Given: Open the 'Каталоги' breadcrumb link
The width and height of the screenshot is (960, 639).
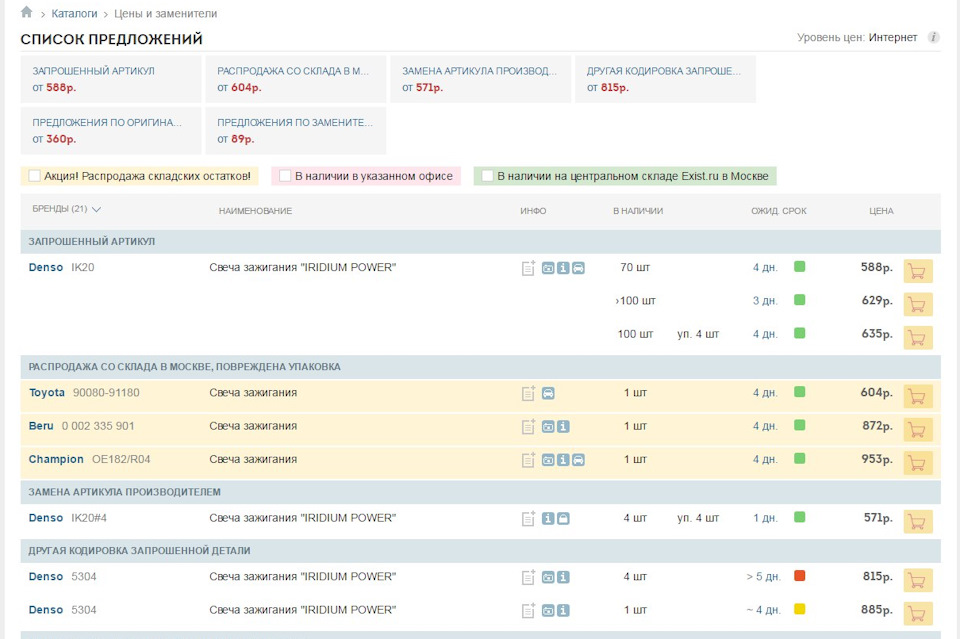Looking at the screenshot, I should pyautogui.click(x=74, y=13).
